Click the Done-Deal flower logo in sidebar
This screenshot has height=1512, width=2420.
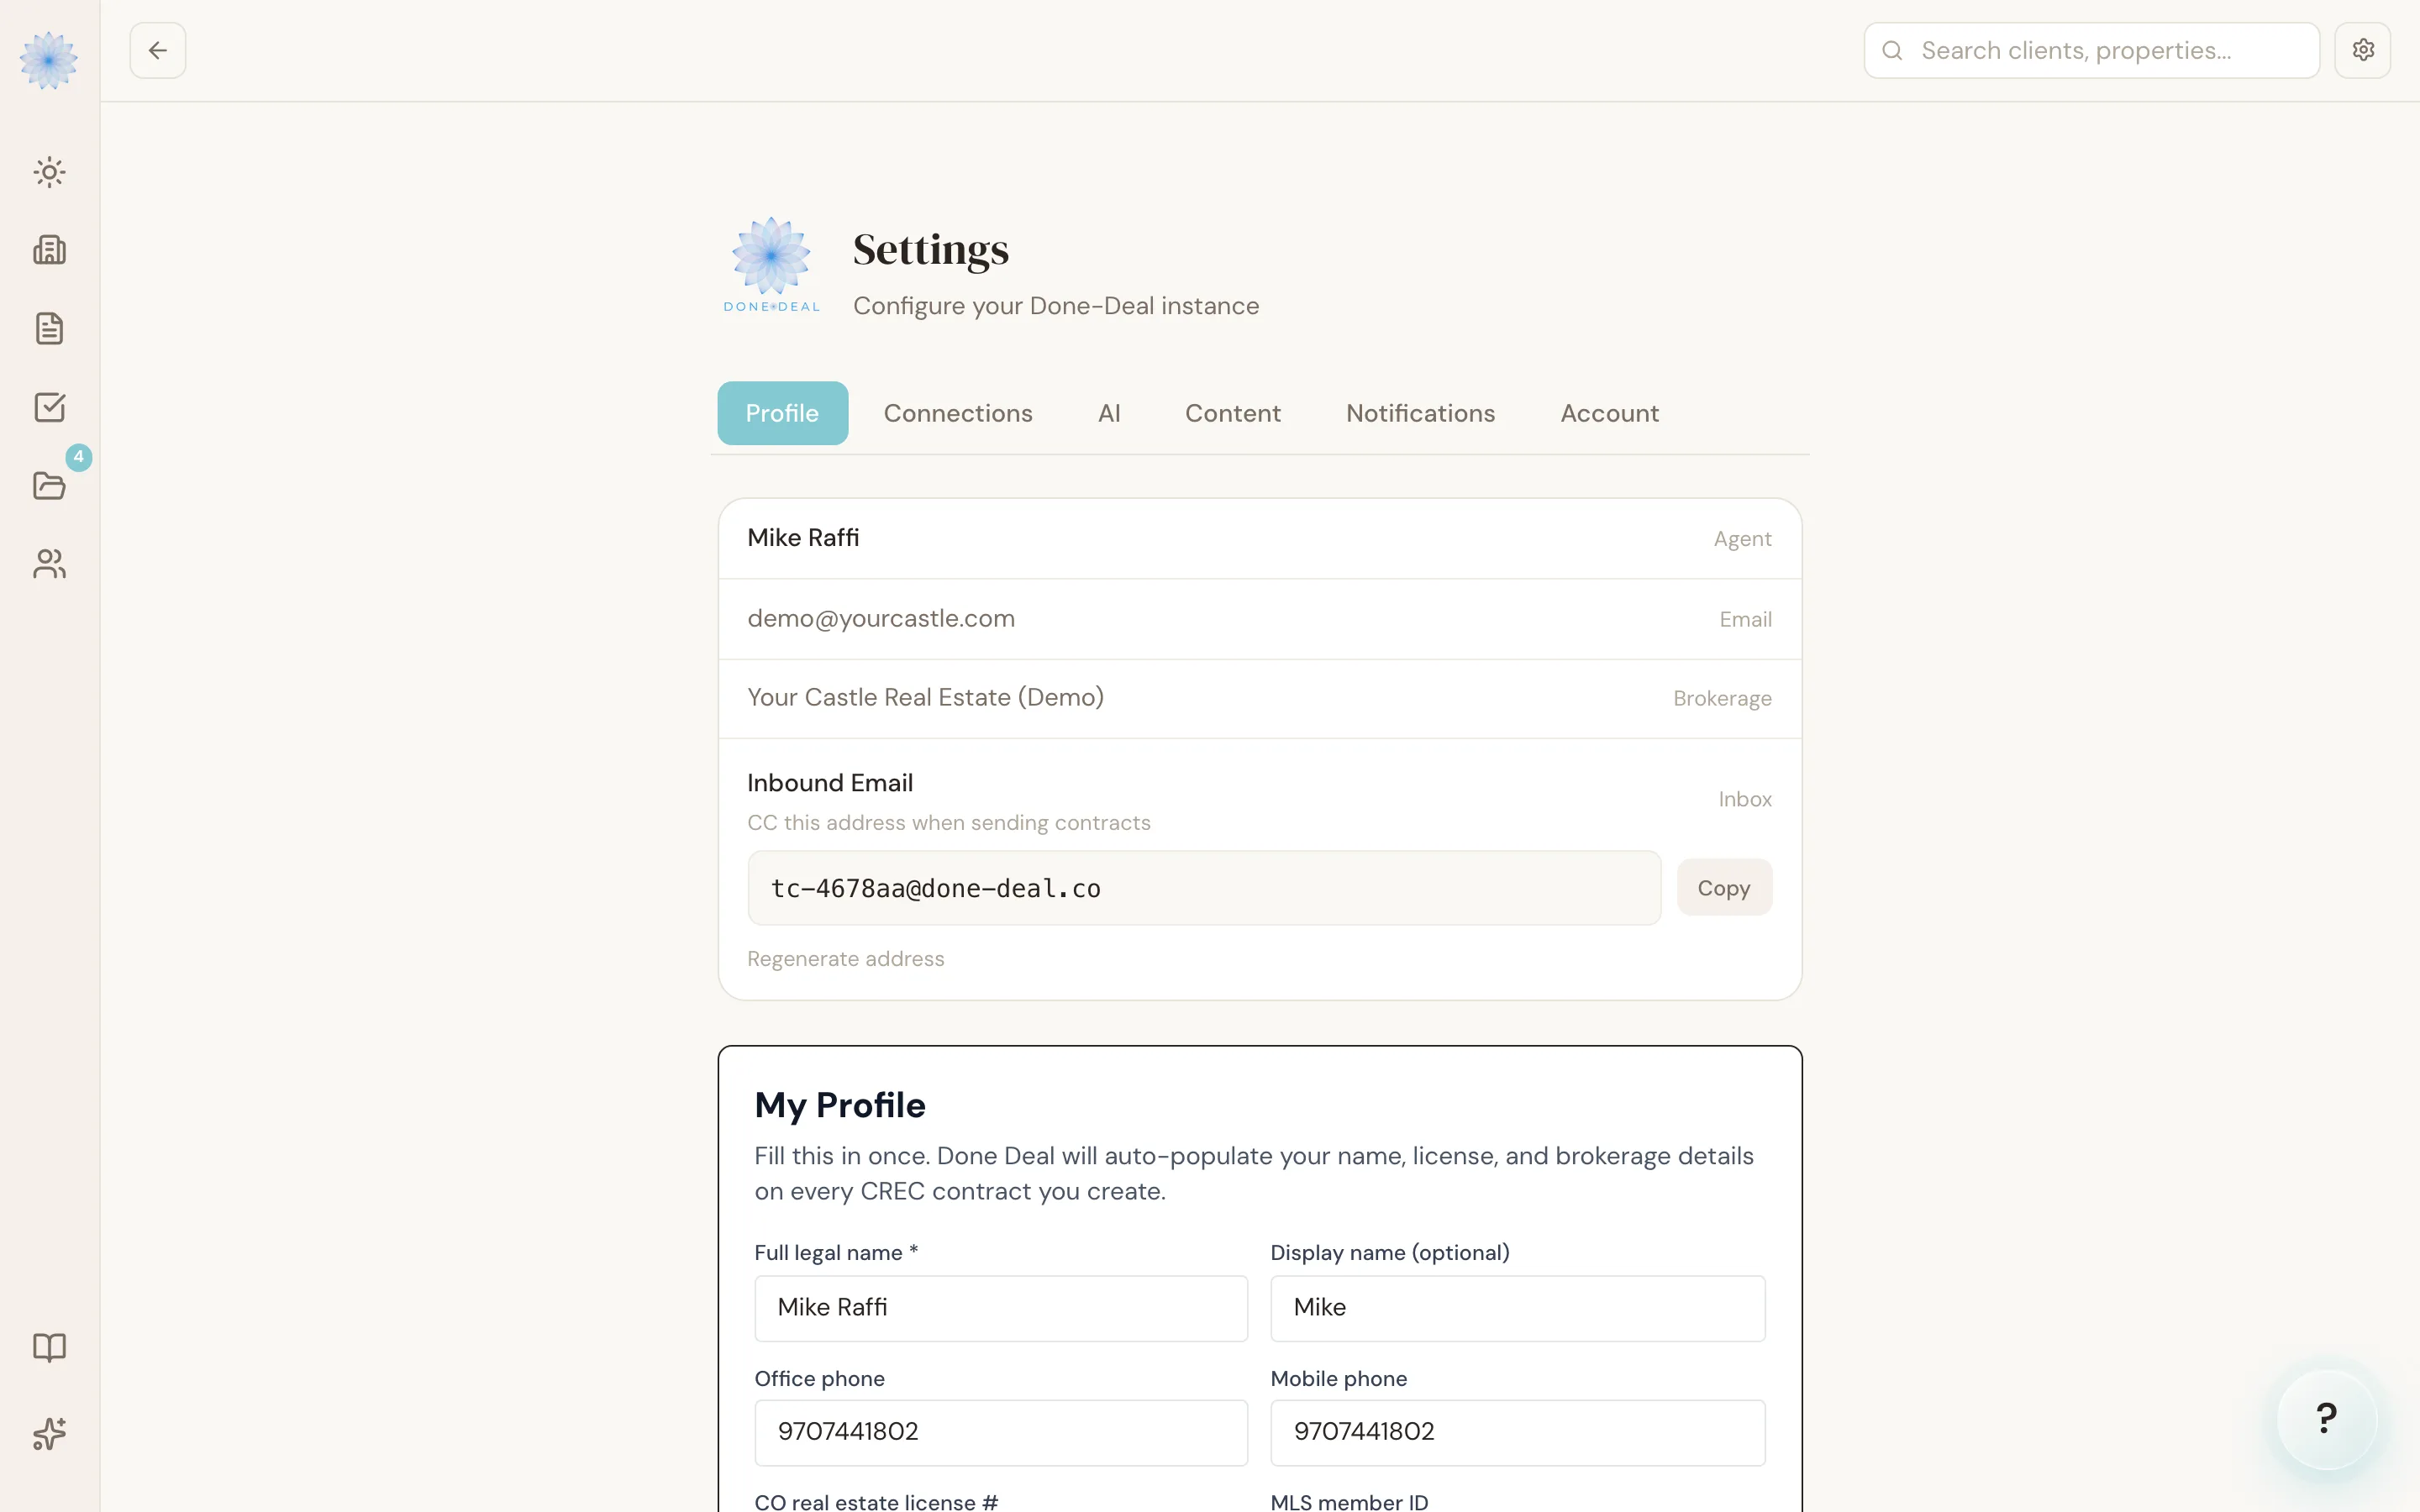pos(48,60)
